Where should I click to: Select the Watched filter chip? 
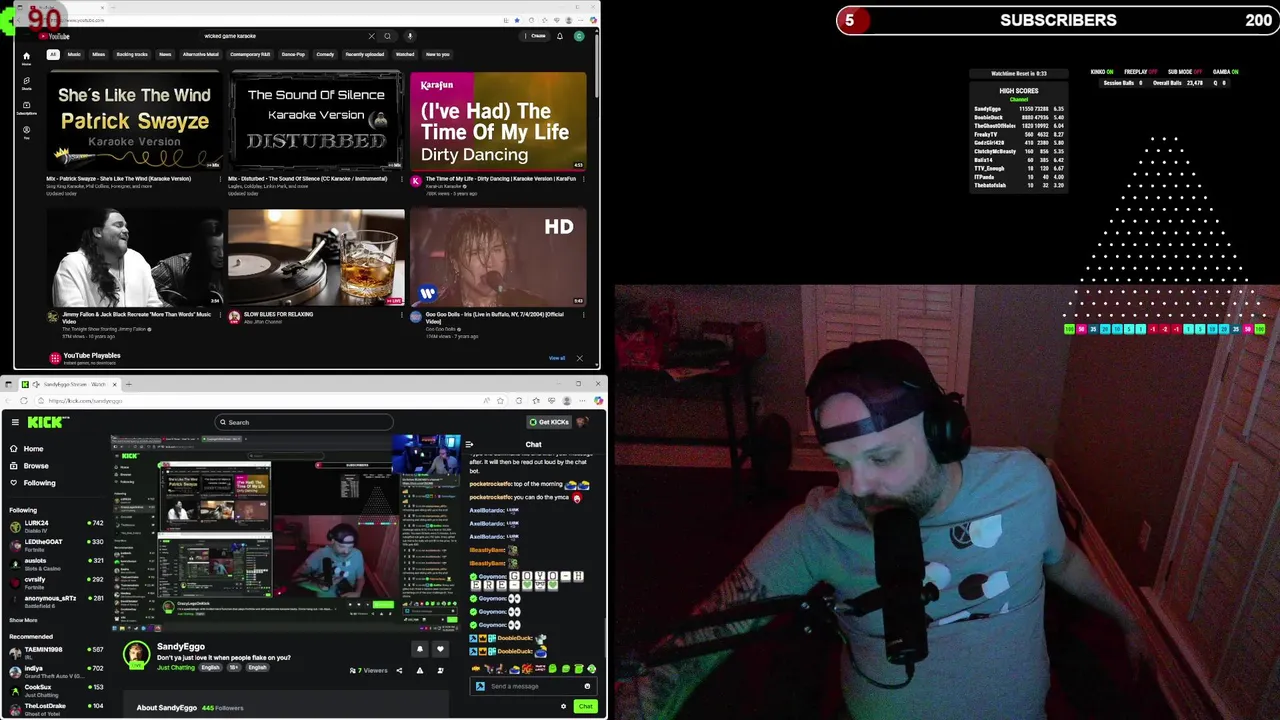[405, 54]
